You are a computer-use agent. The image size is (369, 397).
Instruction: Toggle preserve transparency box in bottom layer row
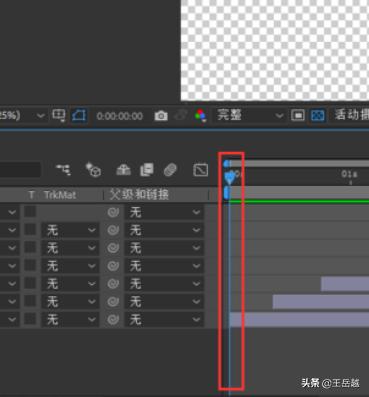30,319
